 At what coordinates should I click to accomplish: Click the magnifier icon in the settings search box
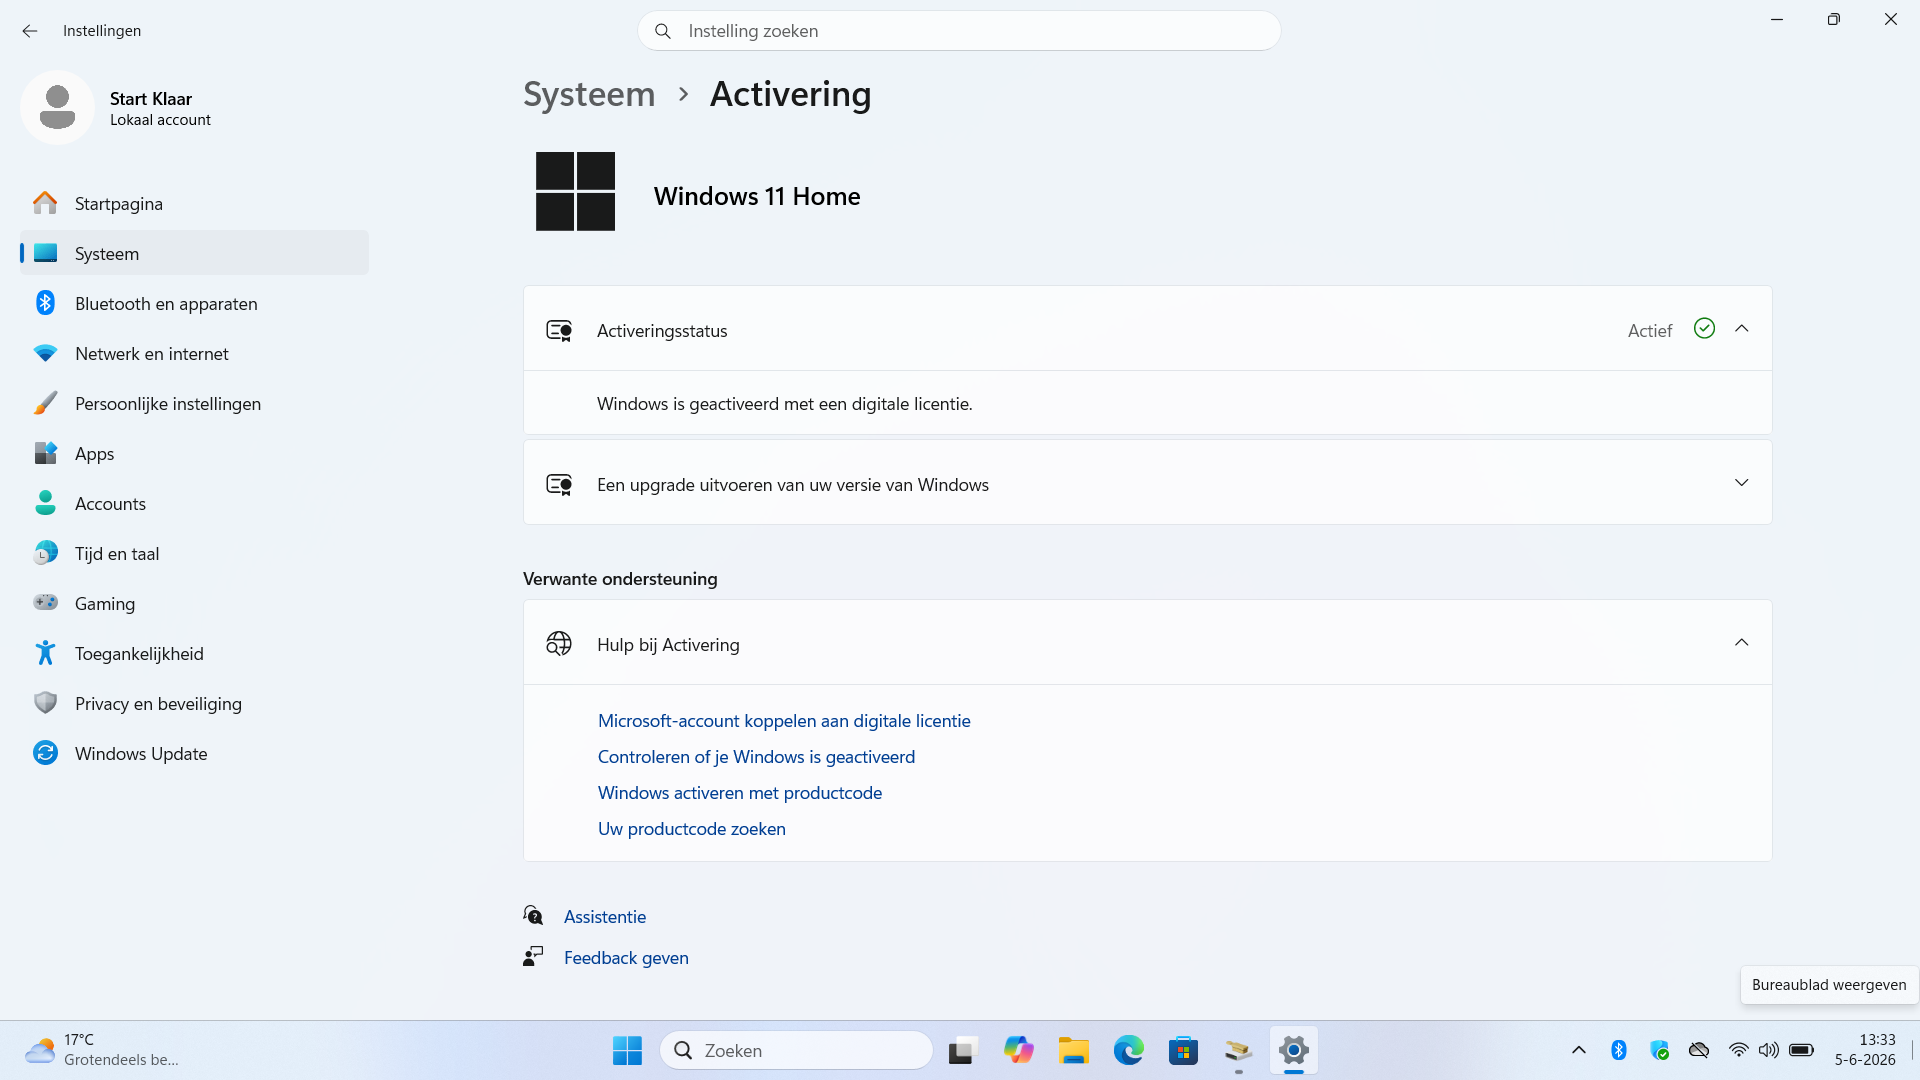coord(662,31)
